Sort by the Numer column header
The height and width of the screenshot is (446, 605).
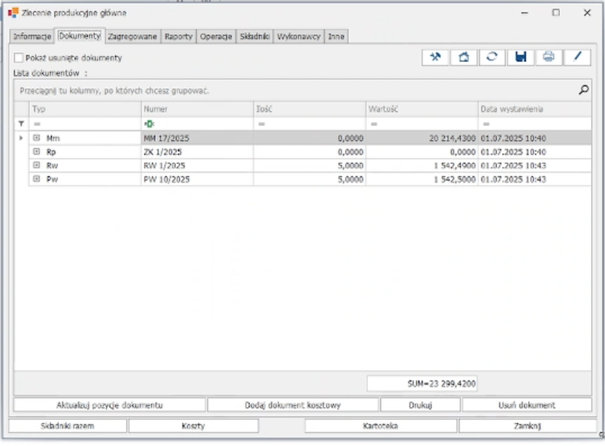click(x=197, y=109)
